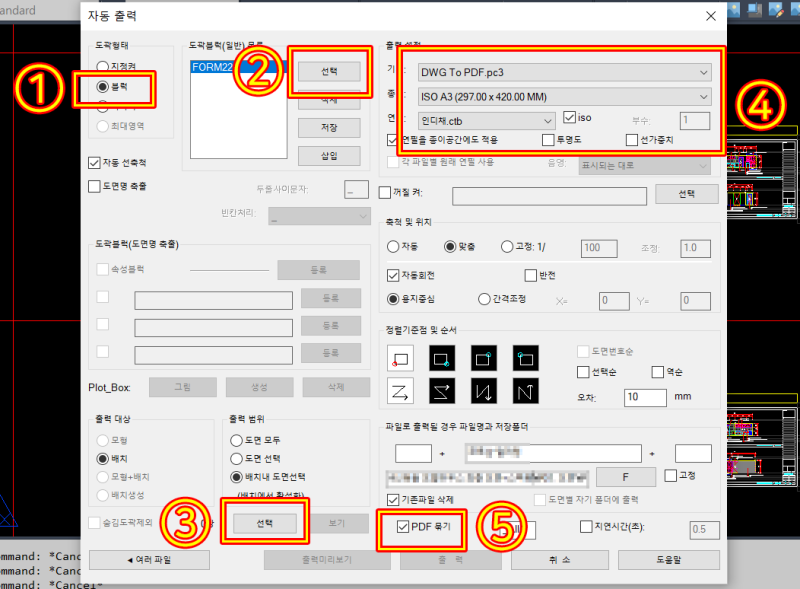Select alignment icon with cyan top-right dot
Viewport: 800px width, 589px height.
pyautogui.click(x=484, y=357)
